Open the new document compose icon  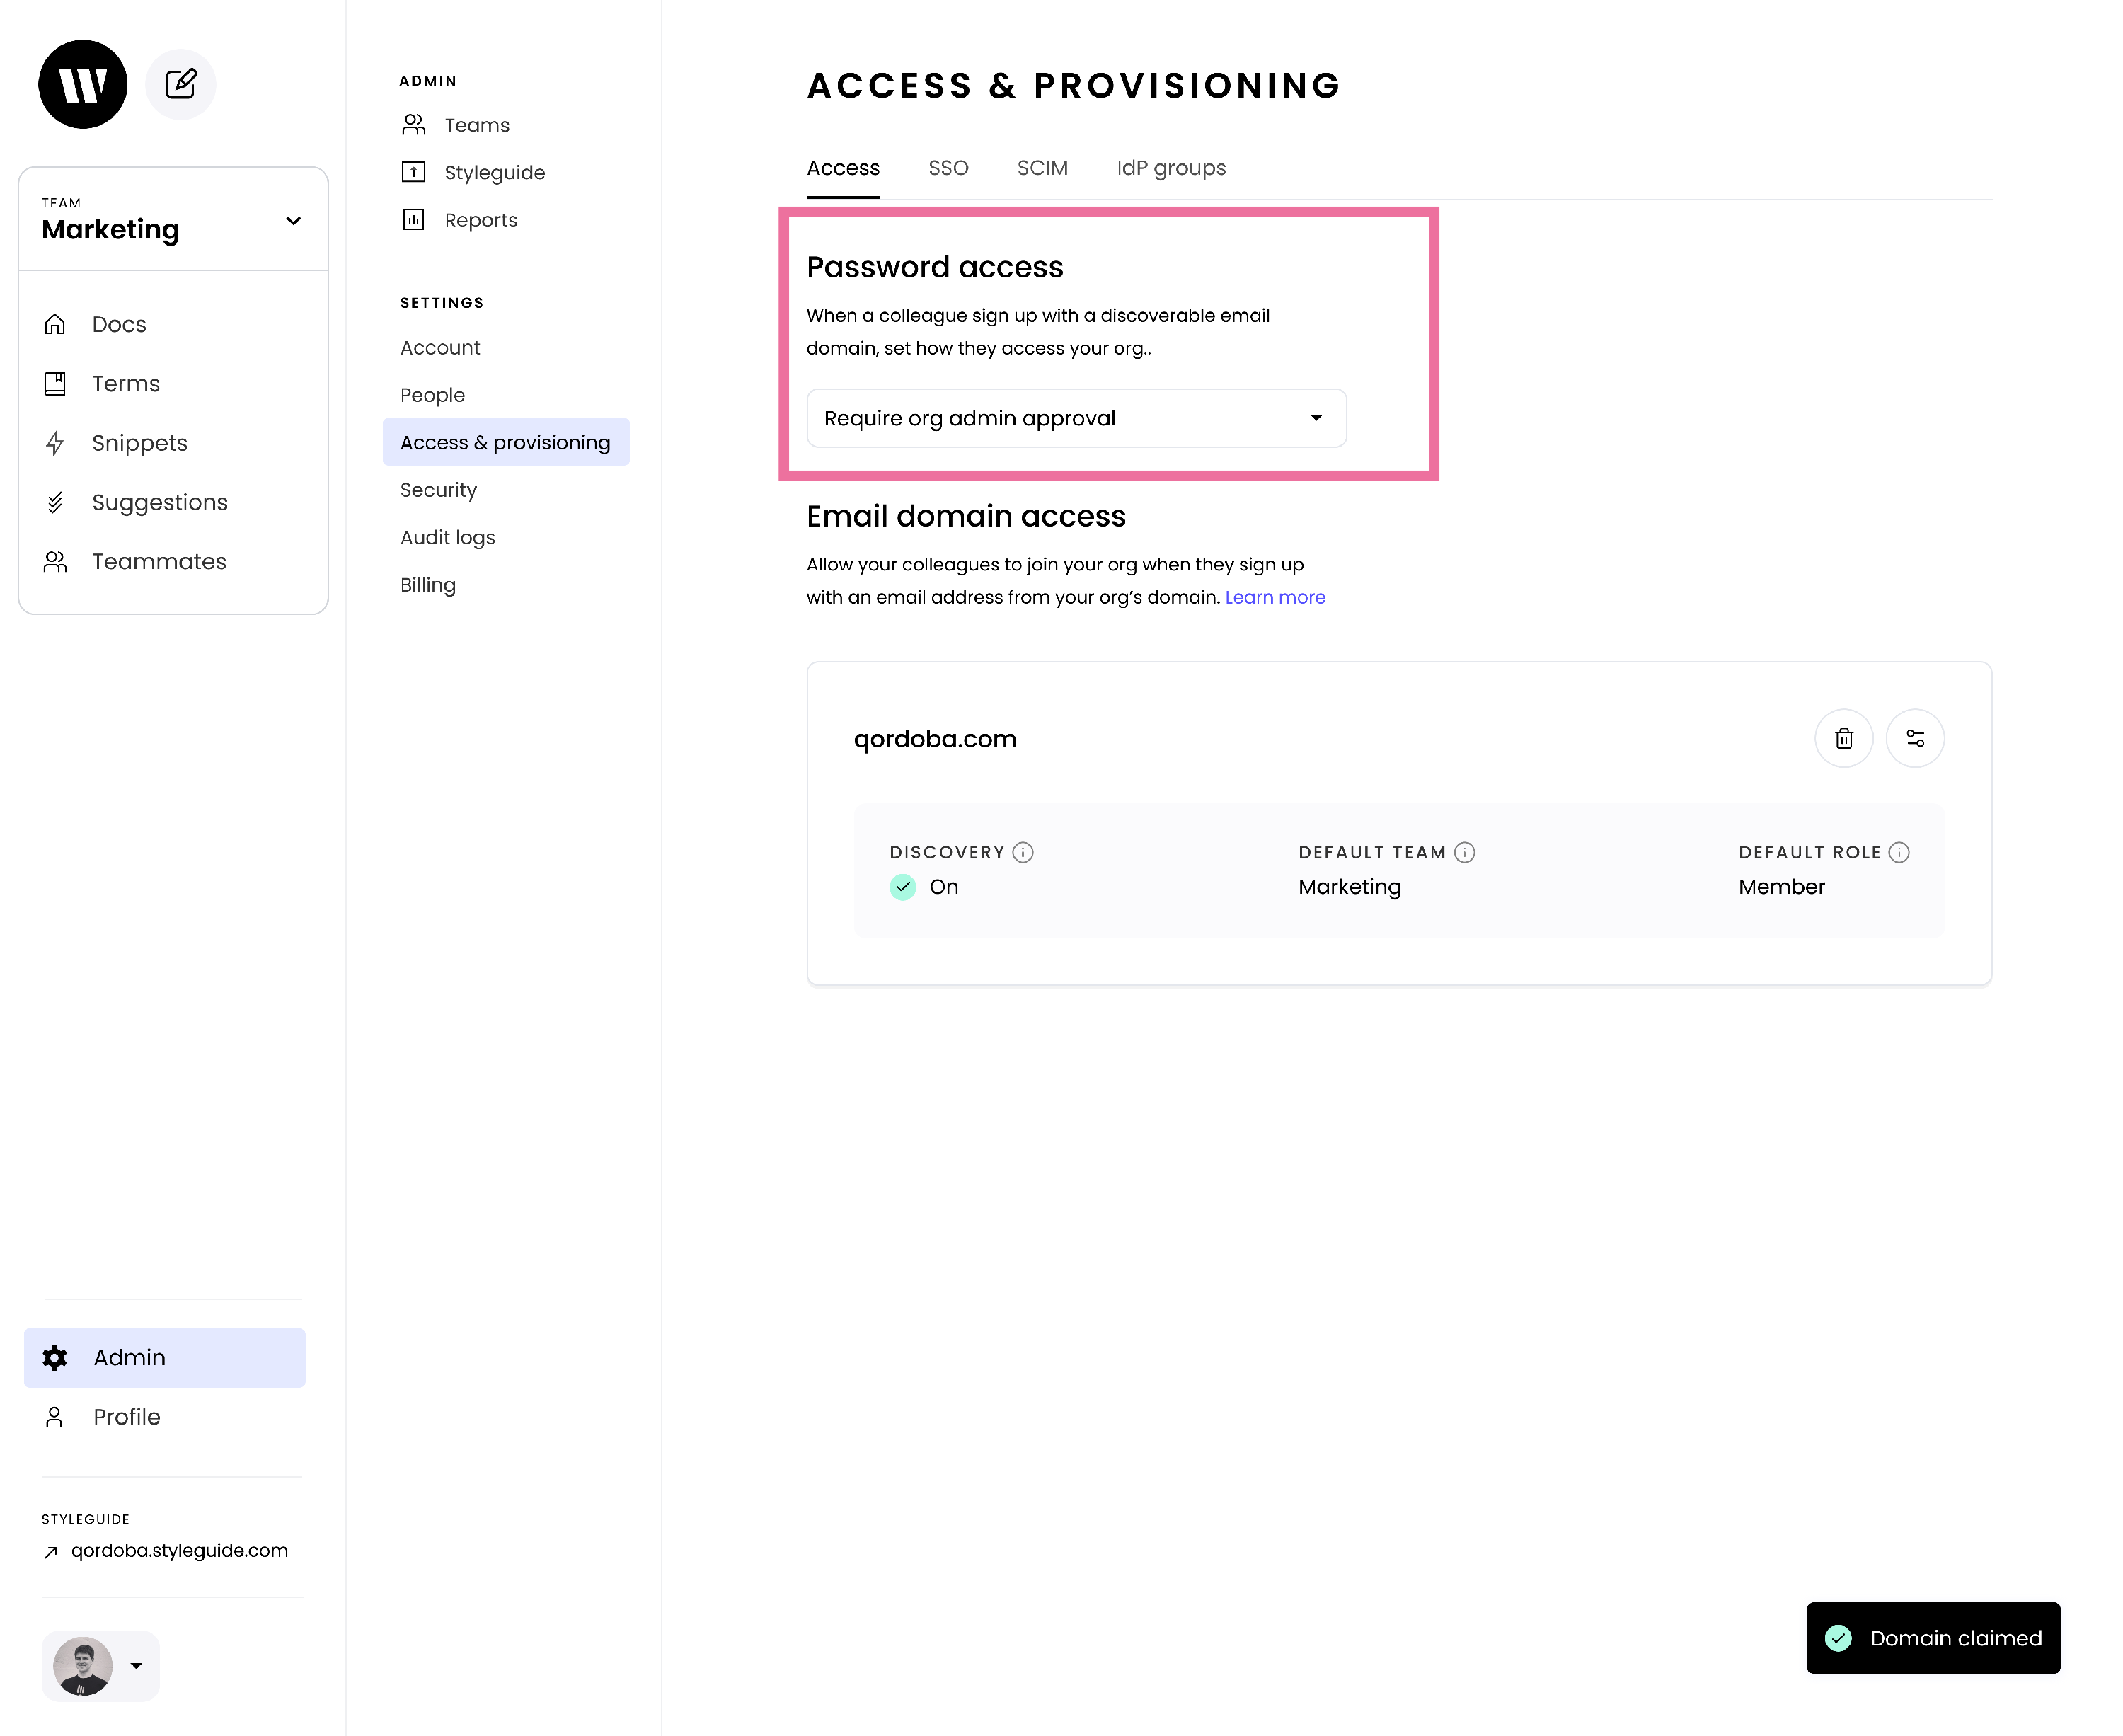point(180,84)
